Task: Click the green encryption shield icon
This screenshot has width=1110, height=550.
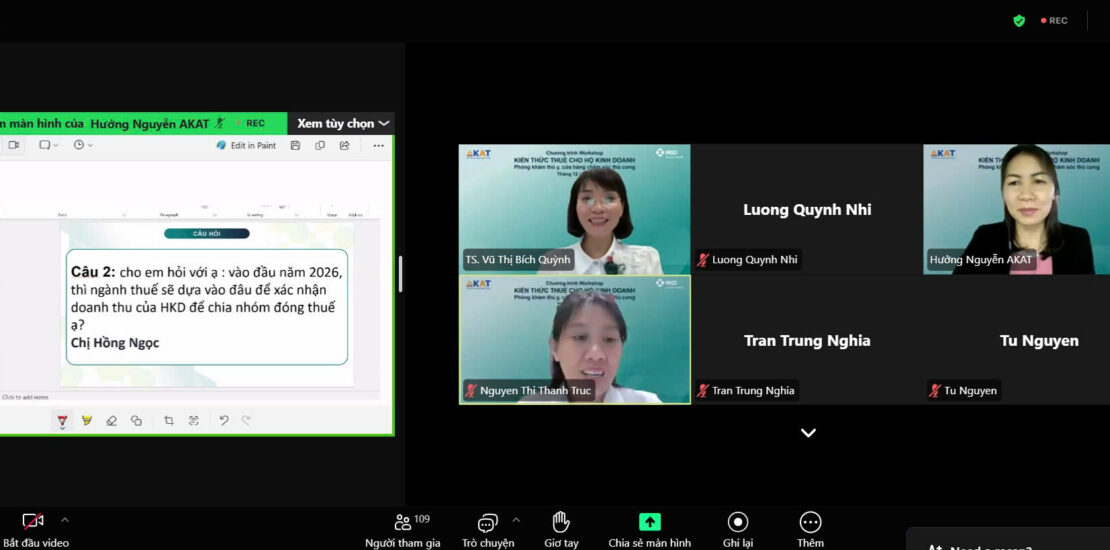Action: pos(1019,20)
